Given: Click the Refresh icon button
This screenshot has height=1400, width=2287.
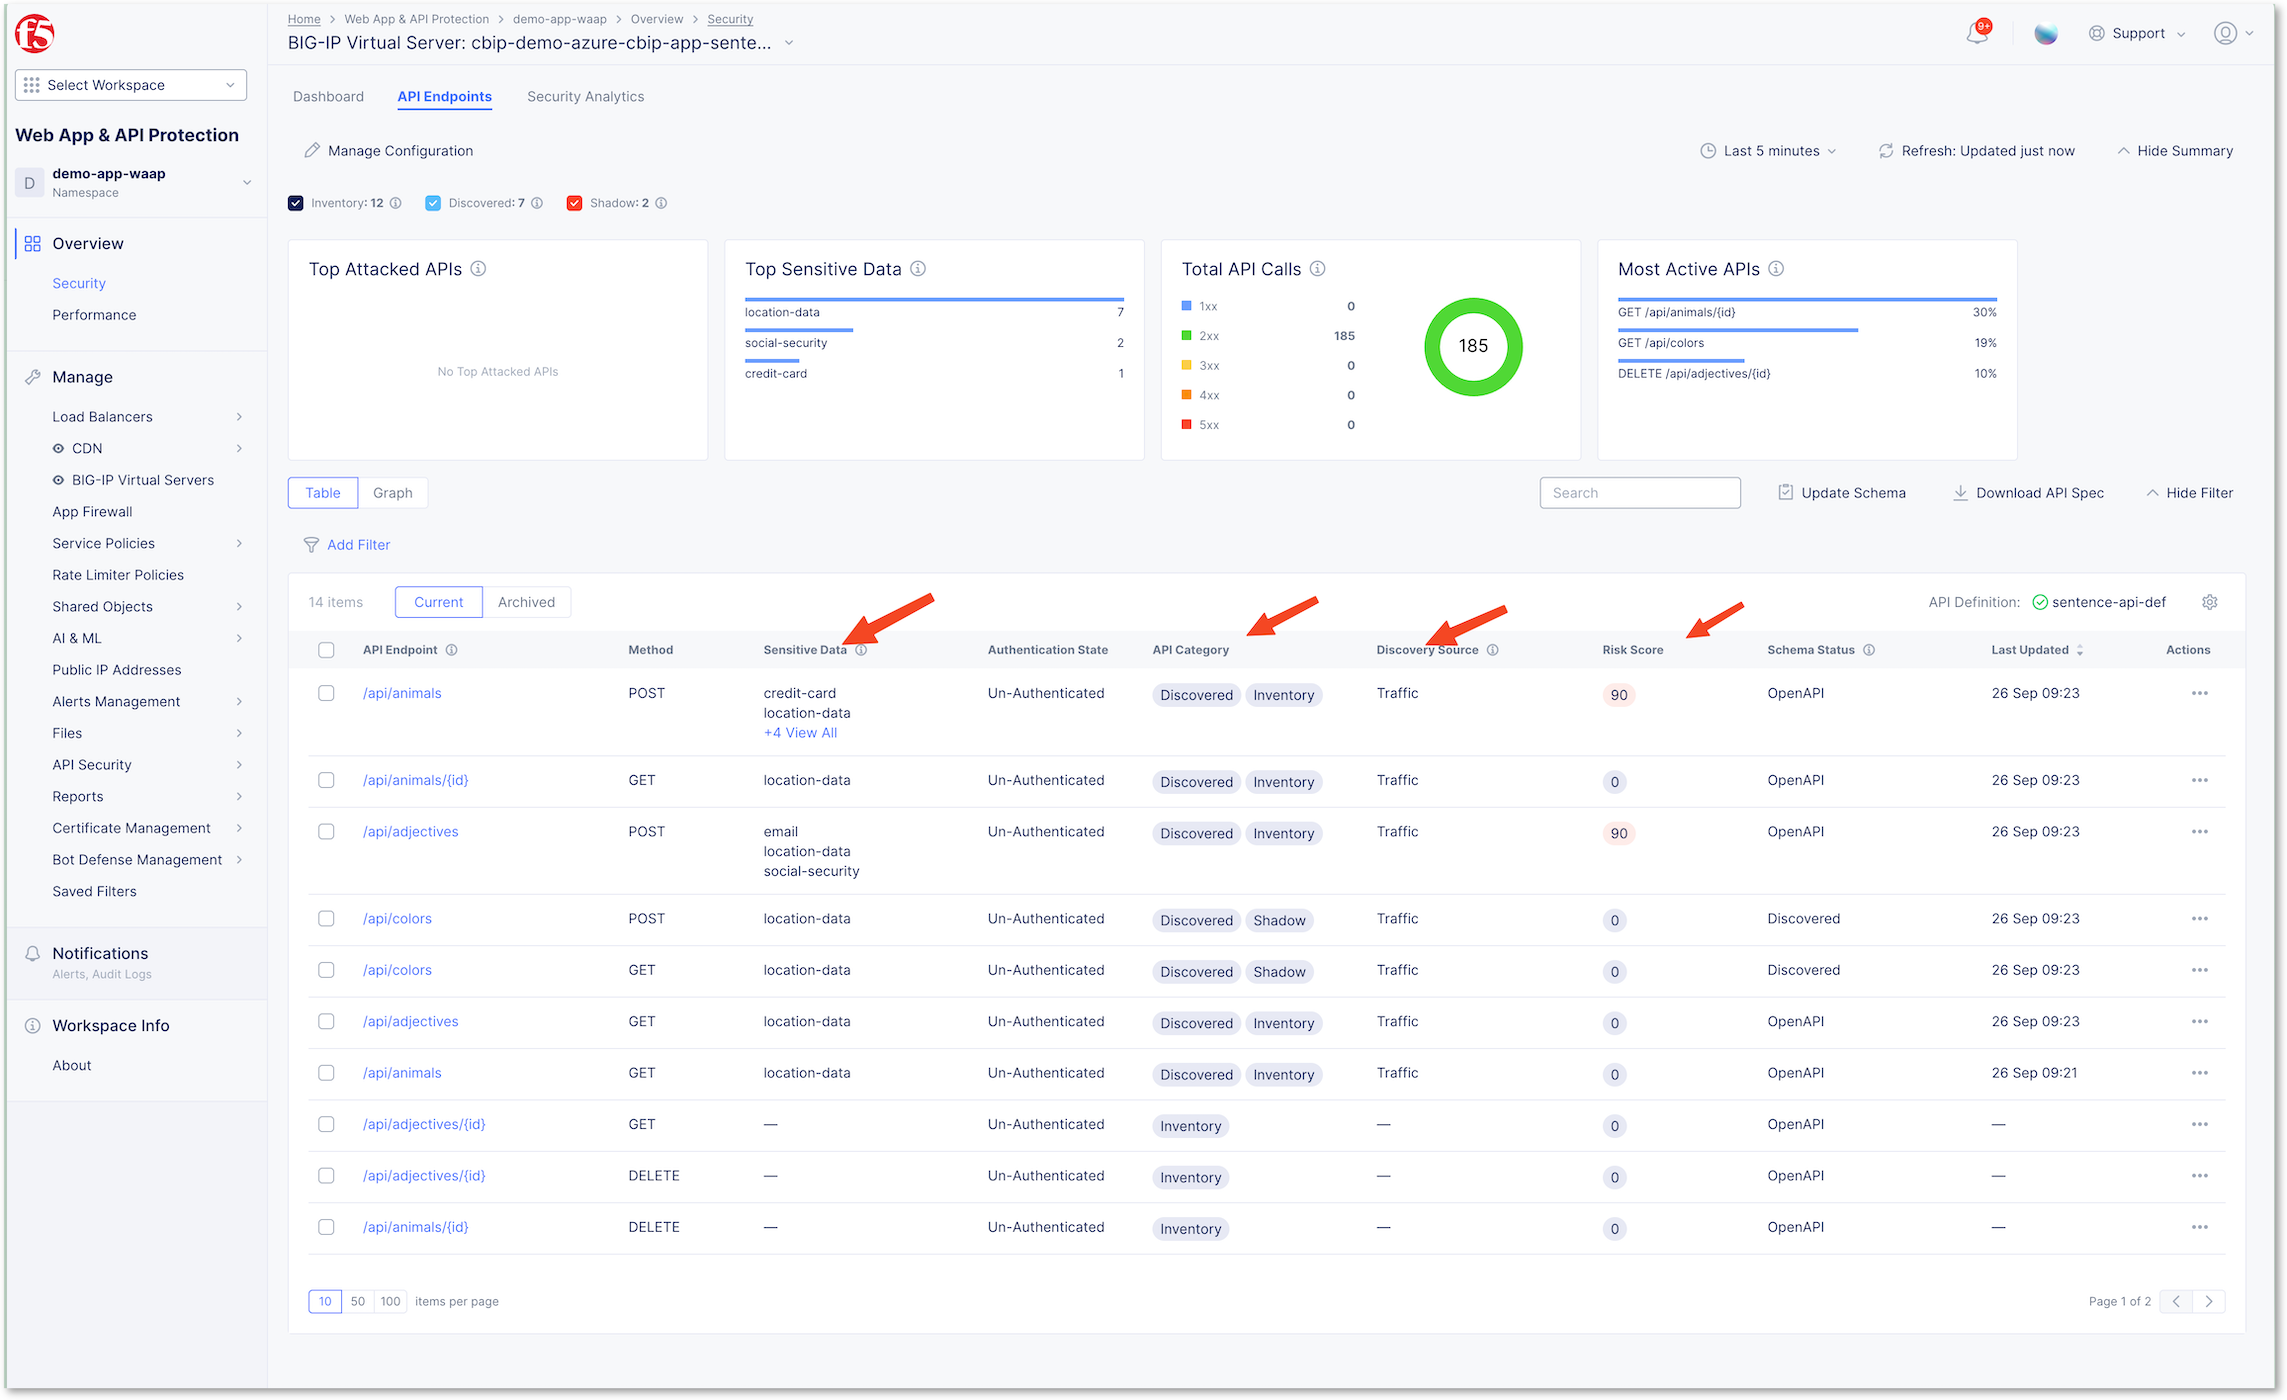Looking at the screenshot, I should (x=1886, y=151).
